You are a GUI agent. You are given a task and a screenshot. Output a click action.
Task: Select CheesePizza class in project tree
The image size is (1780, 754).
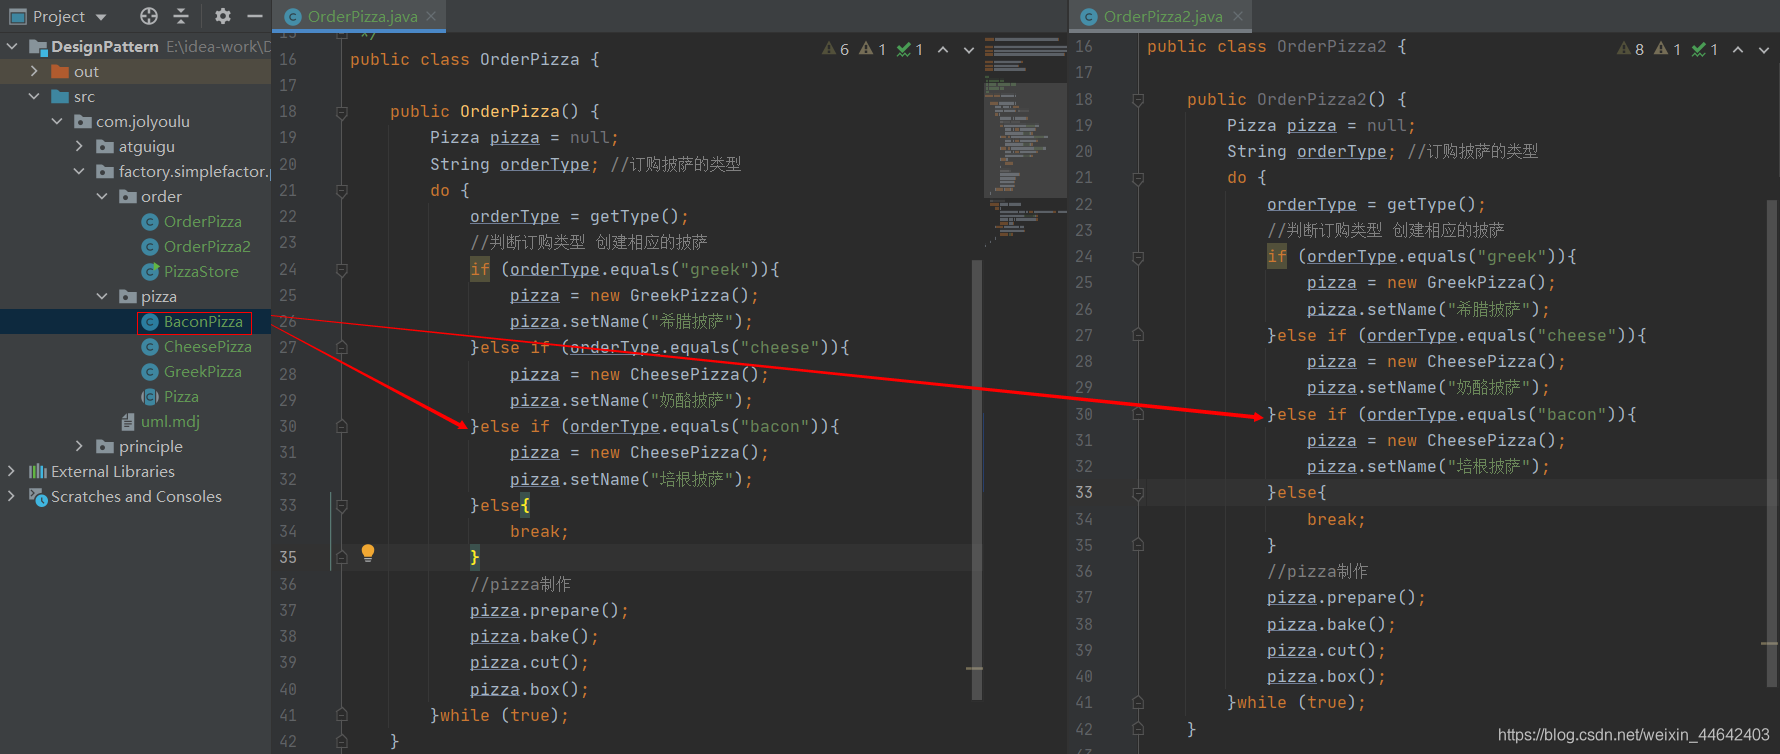click(x=207, y=346)
